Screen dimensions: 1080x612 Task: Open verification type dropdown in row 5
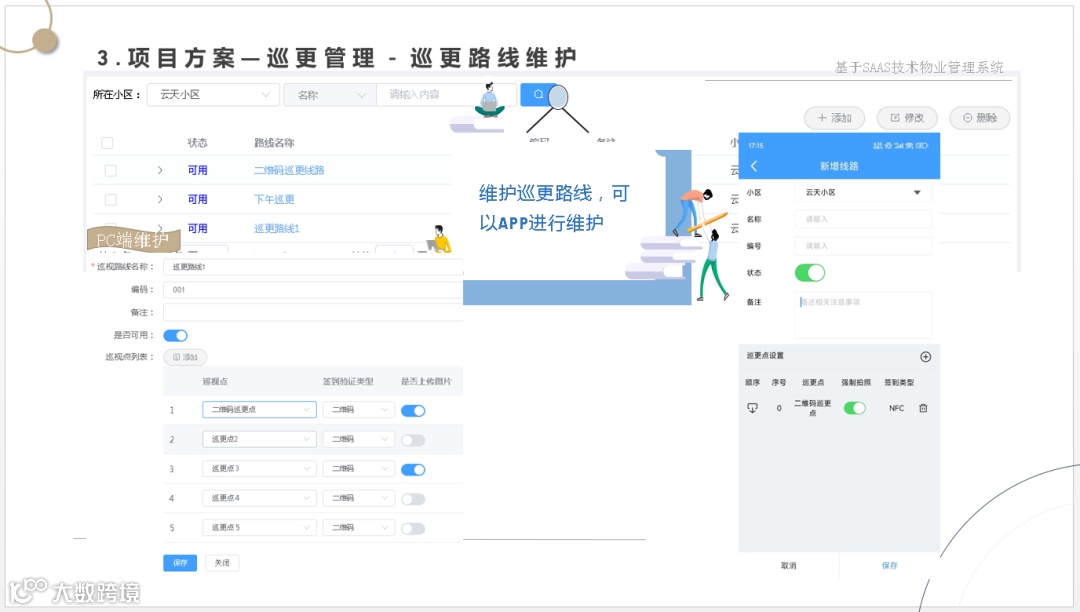tap(359, 528)
